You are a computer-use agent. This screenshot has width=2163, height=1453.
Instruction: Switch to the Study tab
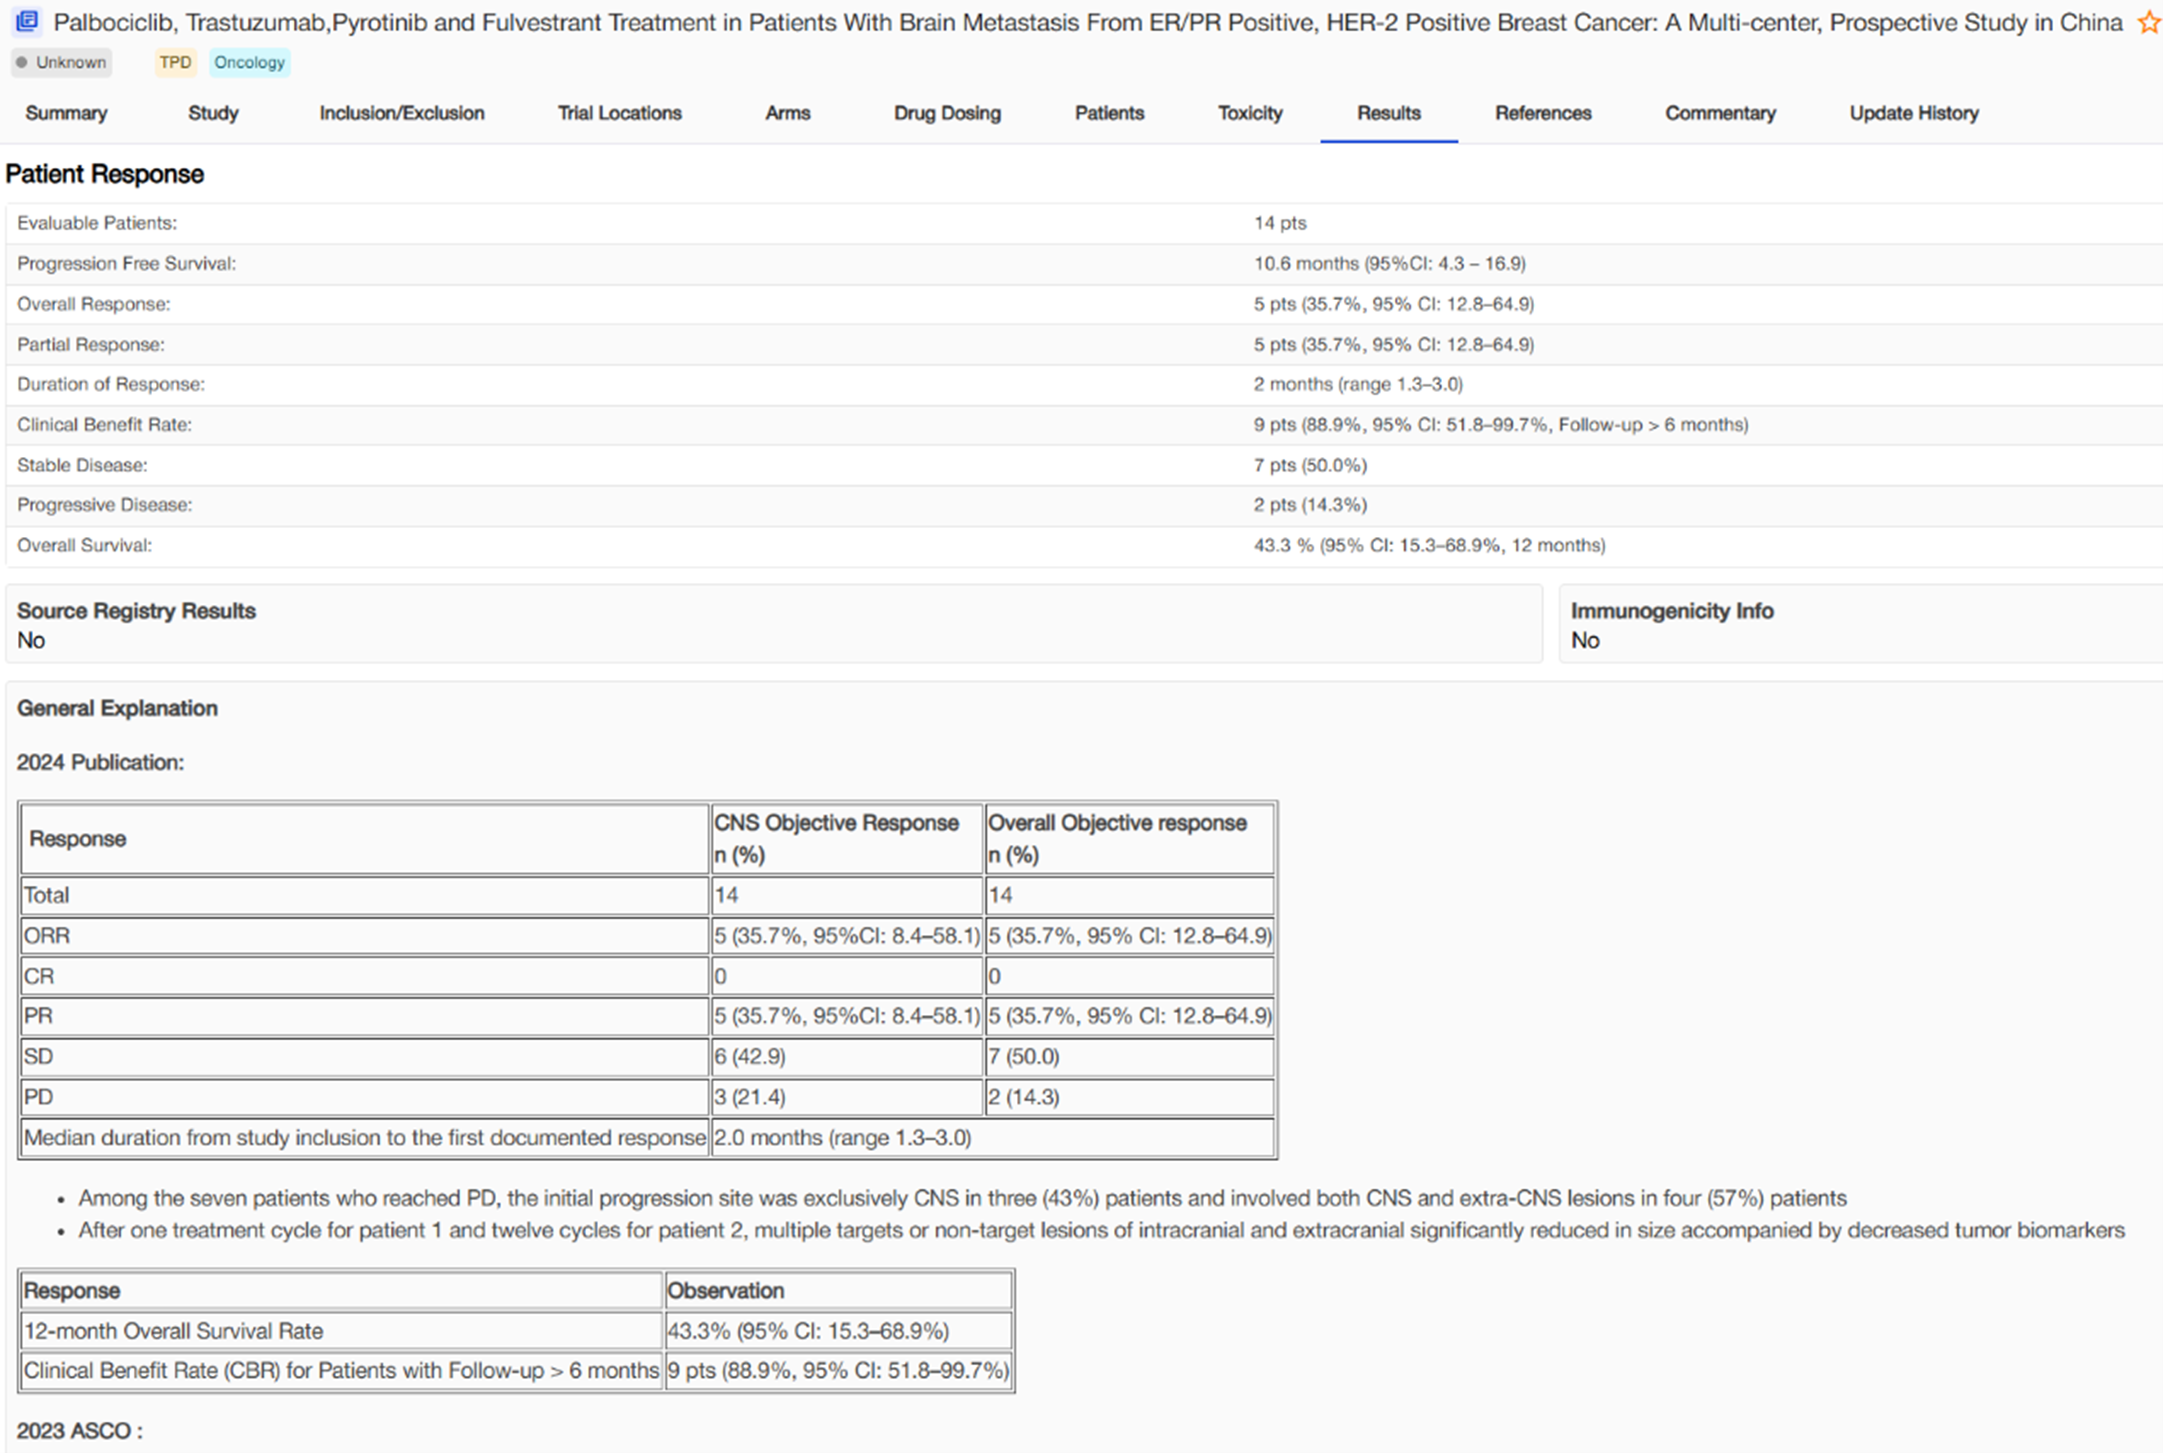pos(213,113)
